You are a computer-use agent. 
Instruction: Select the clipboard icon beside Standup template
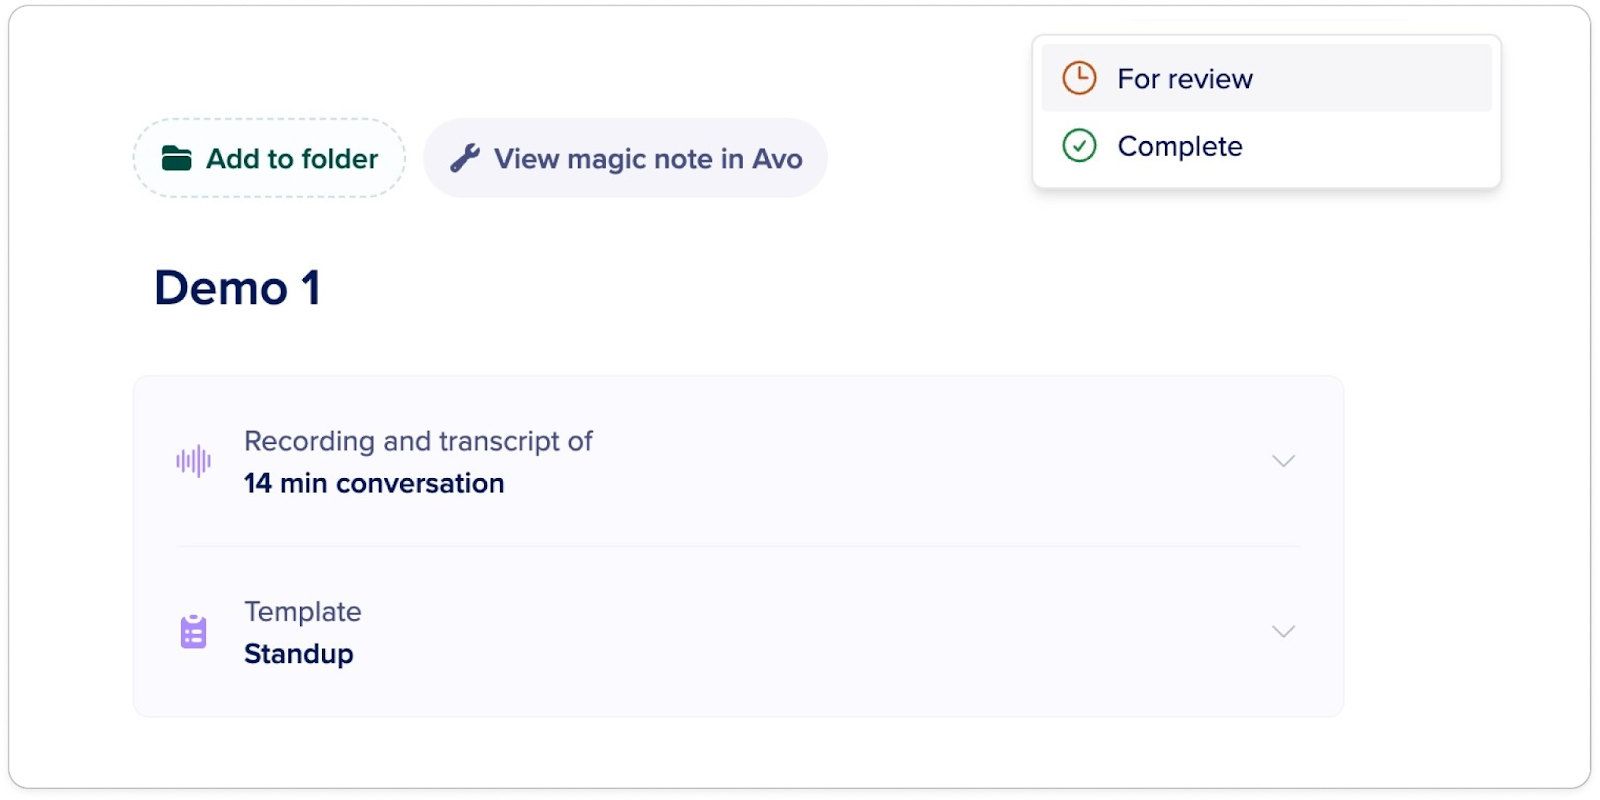195,631
